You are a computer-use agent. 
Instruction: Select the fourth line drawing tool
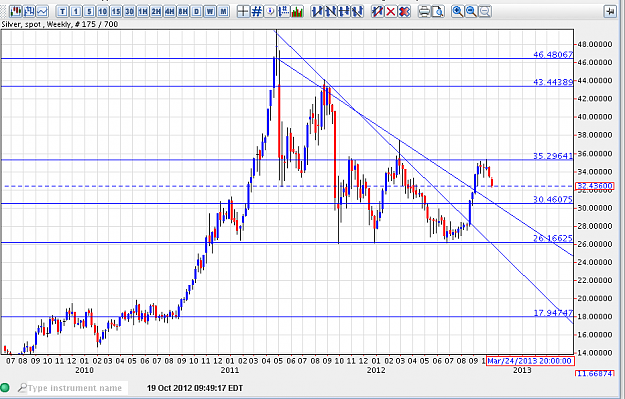(x=358, y=12)
